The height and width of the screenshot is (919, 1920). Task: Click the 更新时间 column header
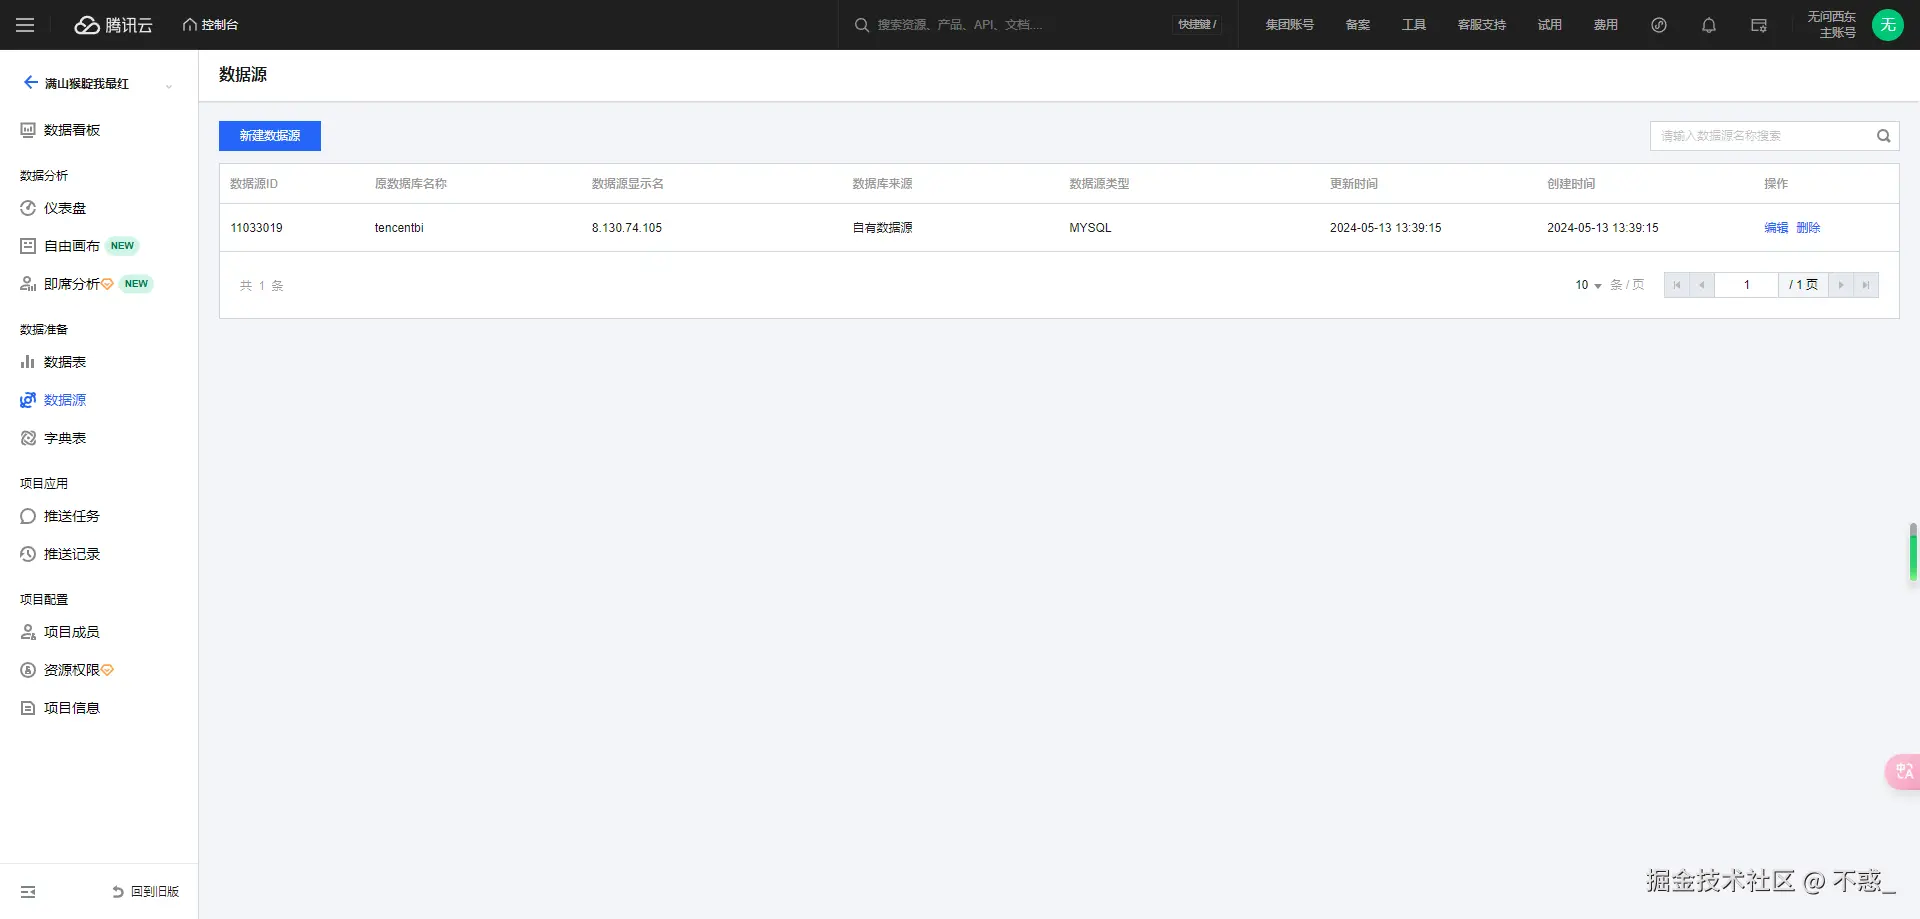[1354, 184]
